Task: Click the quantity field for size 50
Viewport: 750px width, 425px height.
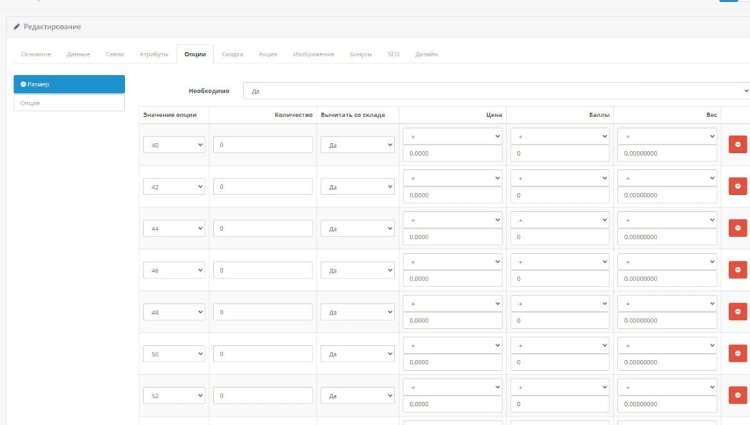Action: tap(263, 355)
